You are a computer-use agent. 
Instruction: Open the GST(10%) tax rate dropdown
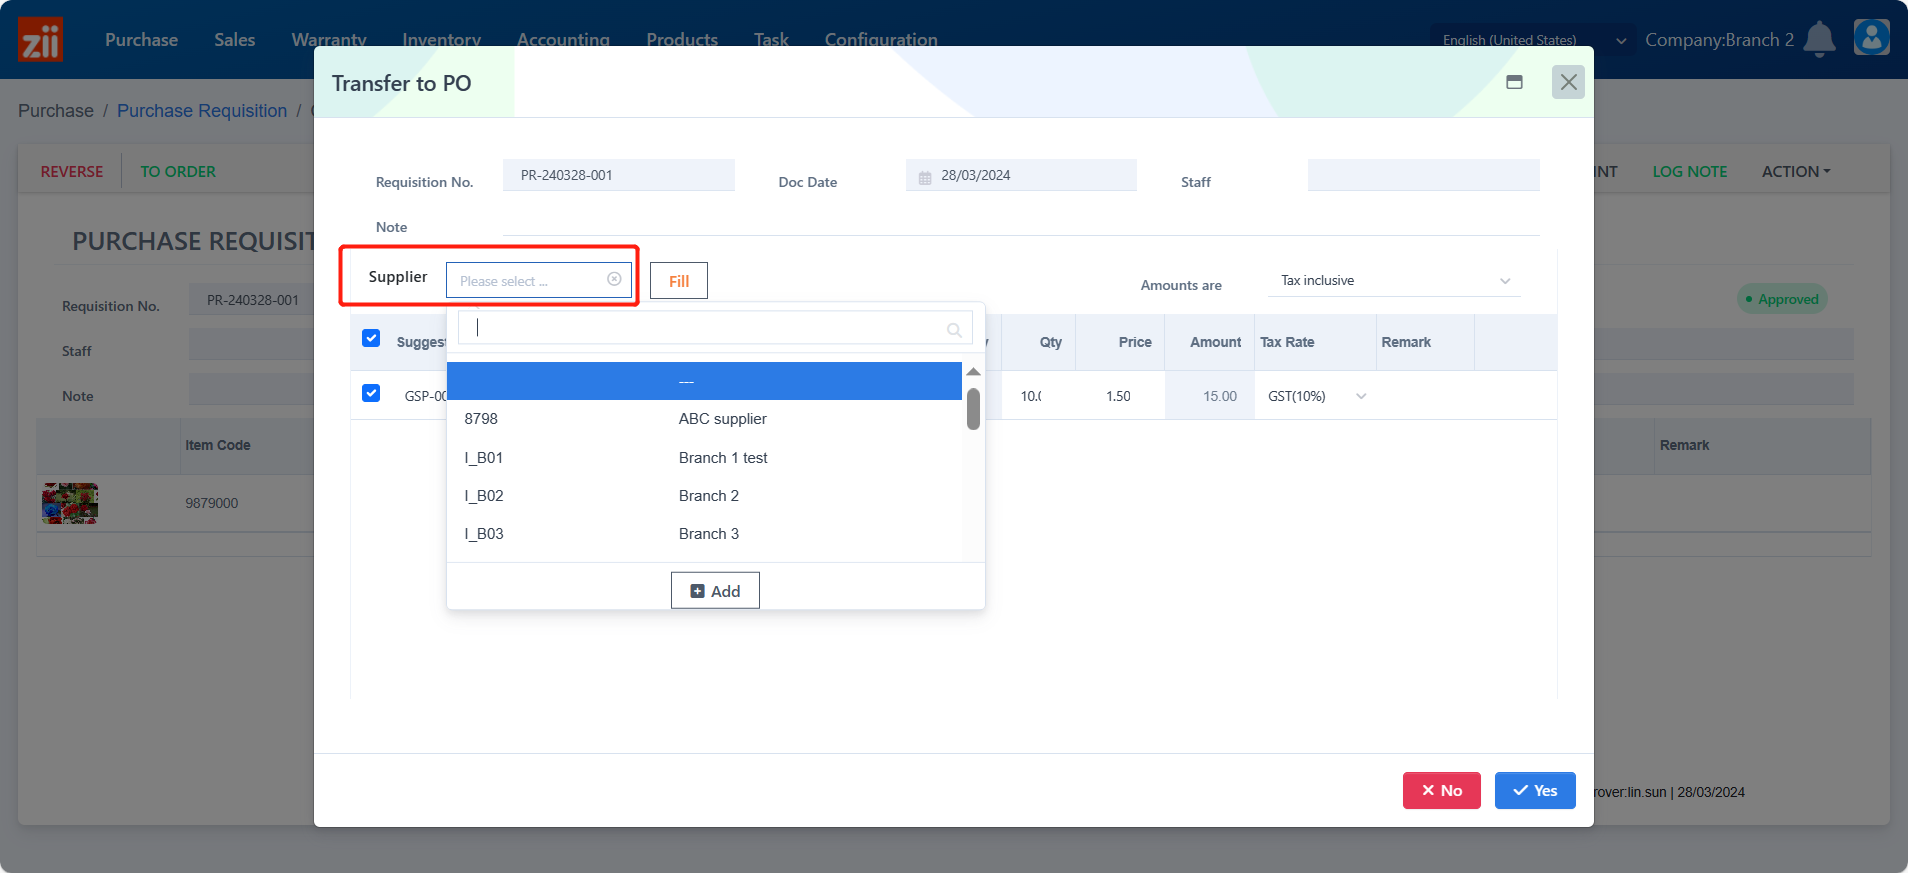(1316, 396)
